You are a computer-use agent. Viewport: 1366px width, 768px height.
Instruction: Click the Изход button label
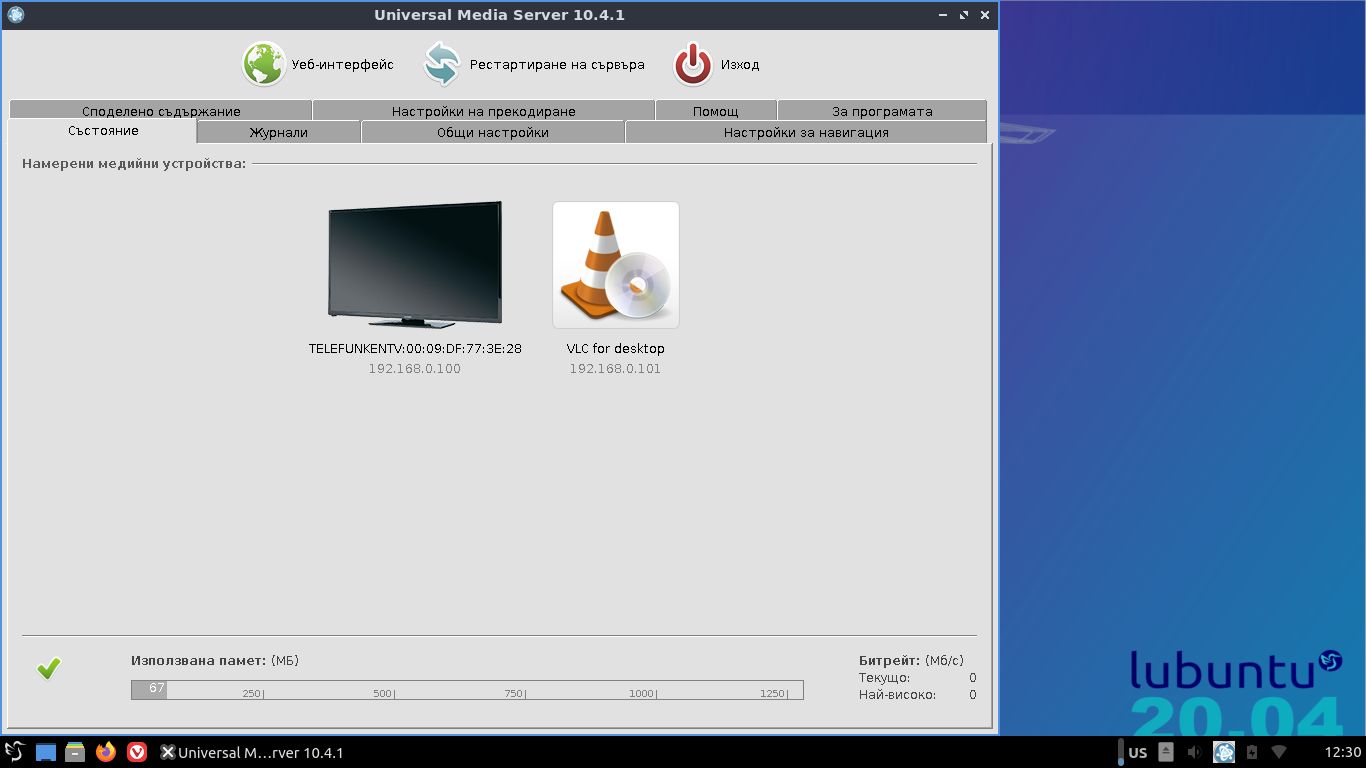(x=740, y=65)
